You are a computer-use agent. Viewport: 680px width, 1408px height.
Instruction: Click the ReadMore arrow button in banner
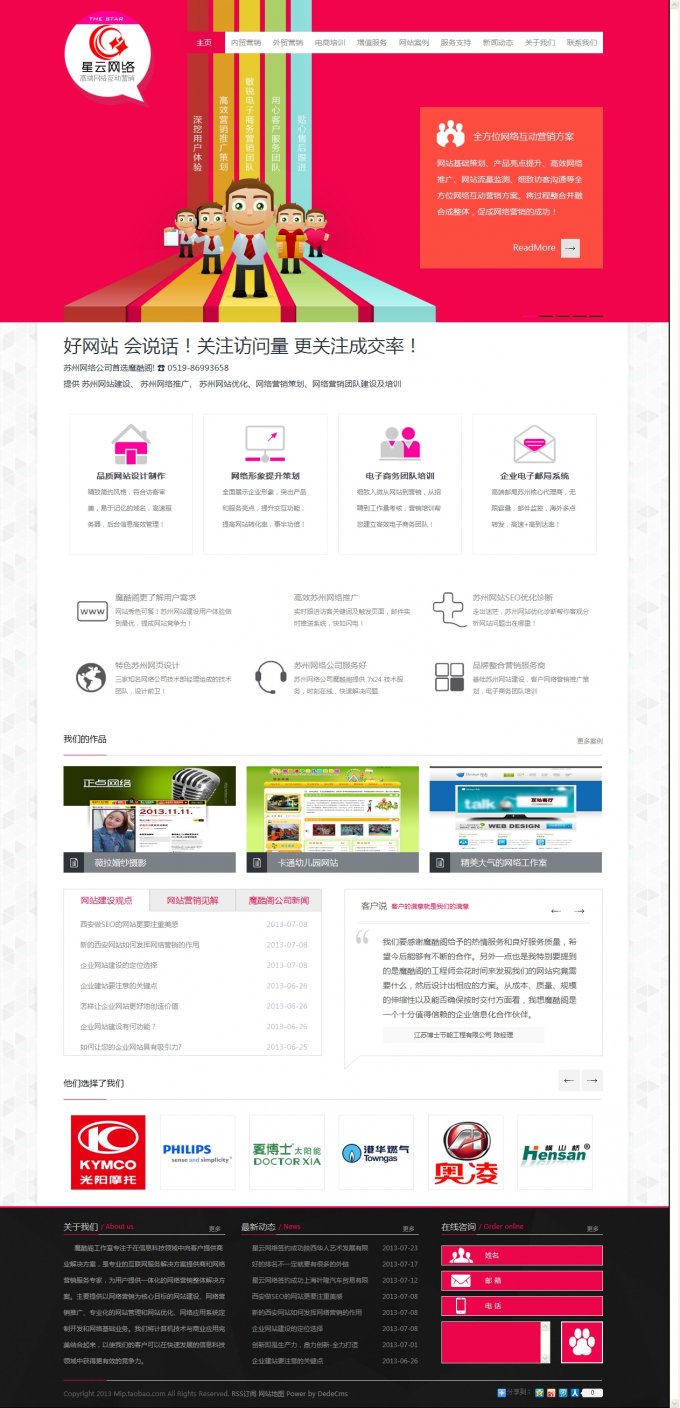tap(570, 248)
